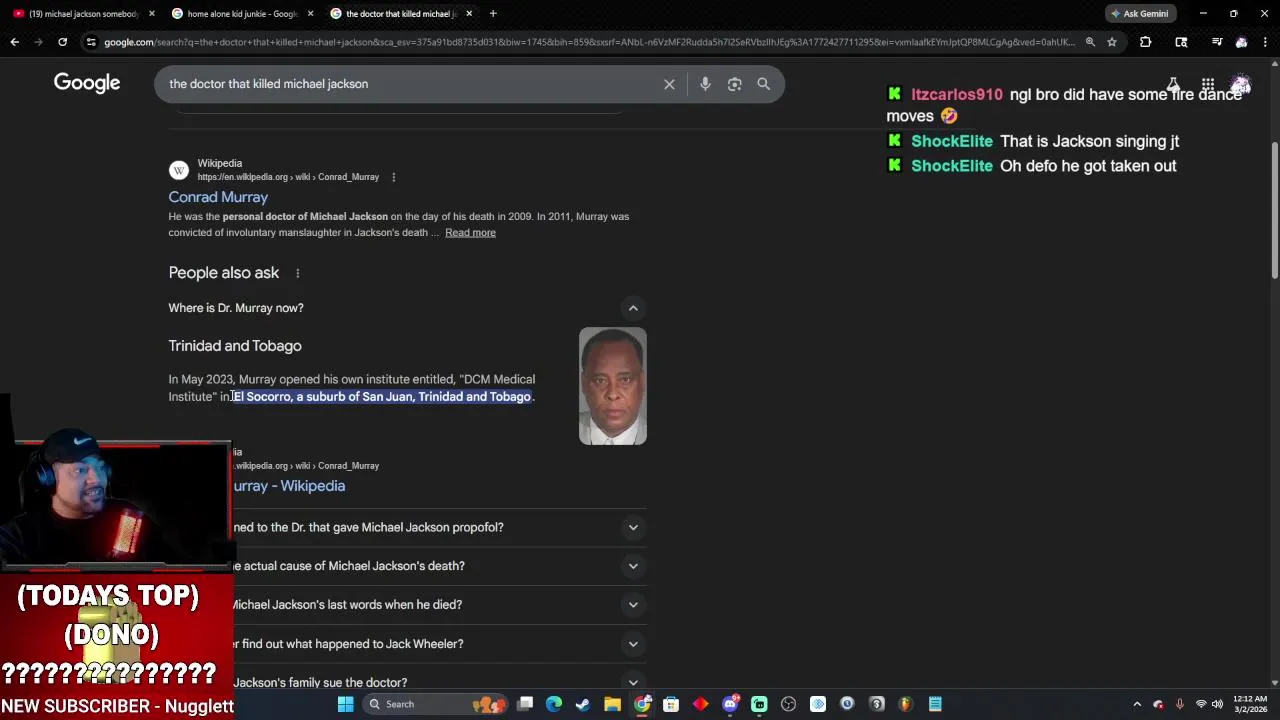Open network Wi-Fi tray icon

click(x=1201, y=704)
